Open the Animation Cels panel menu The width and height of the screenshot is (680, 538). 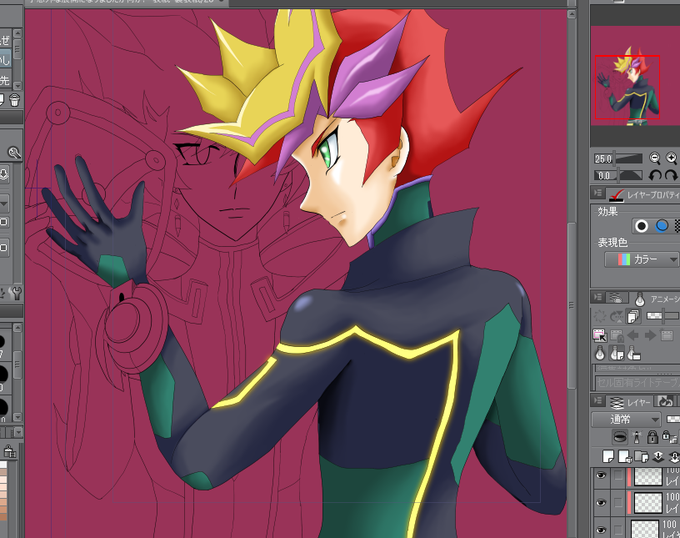click(598, 297)
